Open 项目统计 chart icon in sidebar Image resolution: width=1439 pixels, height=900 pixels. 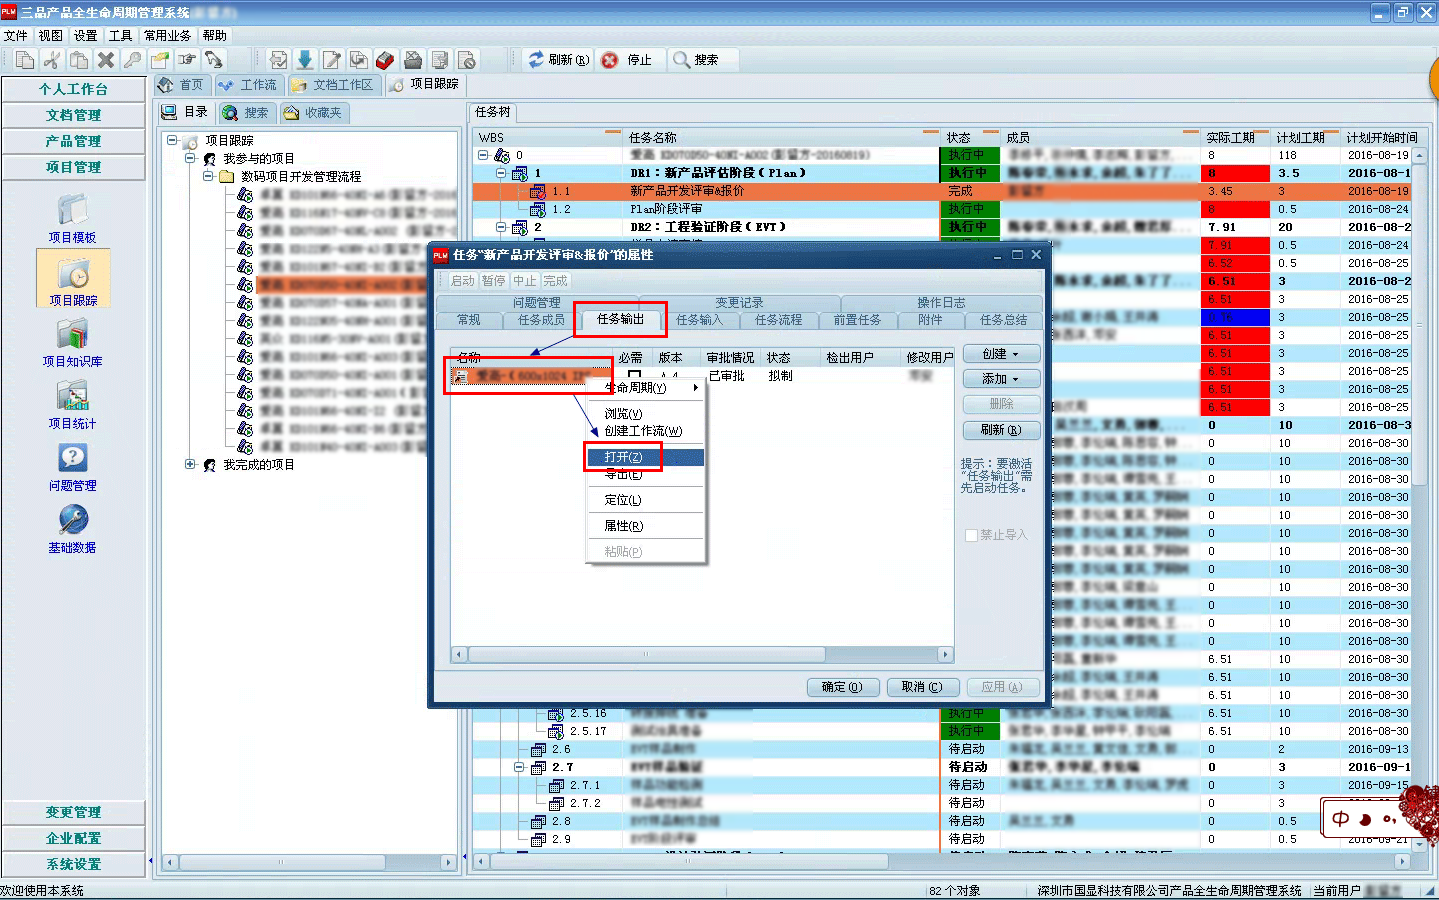click(x=72, y=397)
